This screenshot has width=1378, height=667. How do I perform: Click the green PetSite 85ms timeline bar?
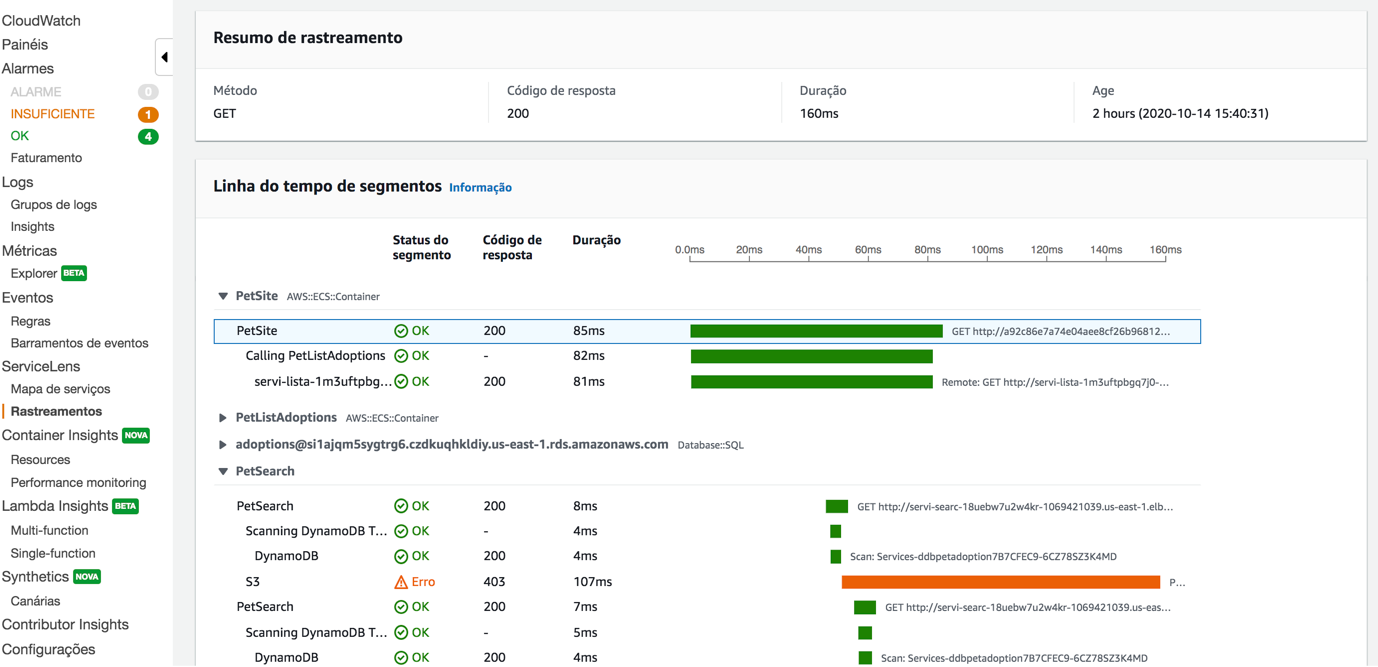coord(816,331)
